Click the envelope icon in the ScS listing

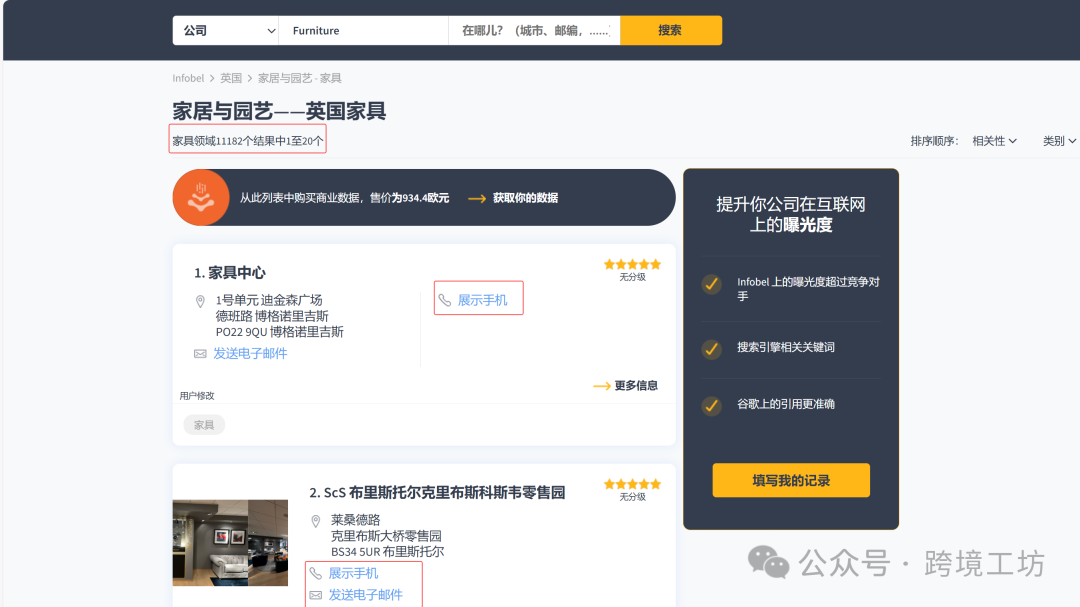318,594
